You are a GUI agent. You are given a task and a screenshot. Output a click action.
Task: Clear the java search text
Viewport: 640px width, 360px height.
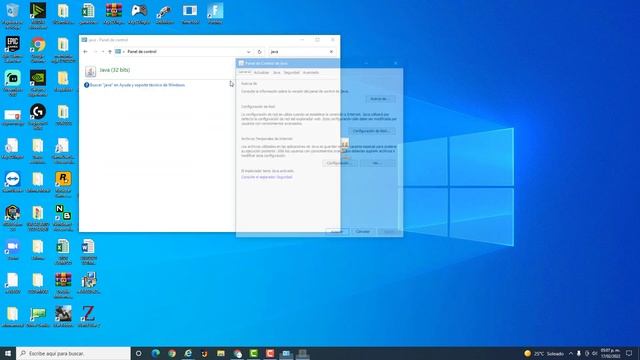[331, 52]
